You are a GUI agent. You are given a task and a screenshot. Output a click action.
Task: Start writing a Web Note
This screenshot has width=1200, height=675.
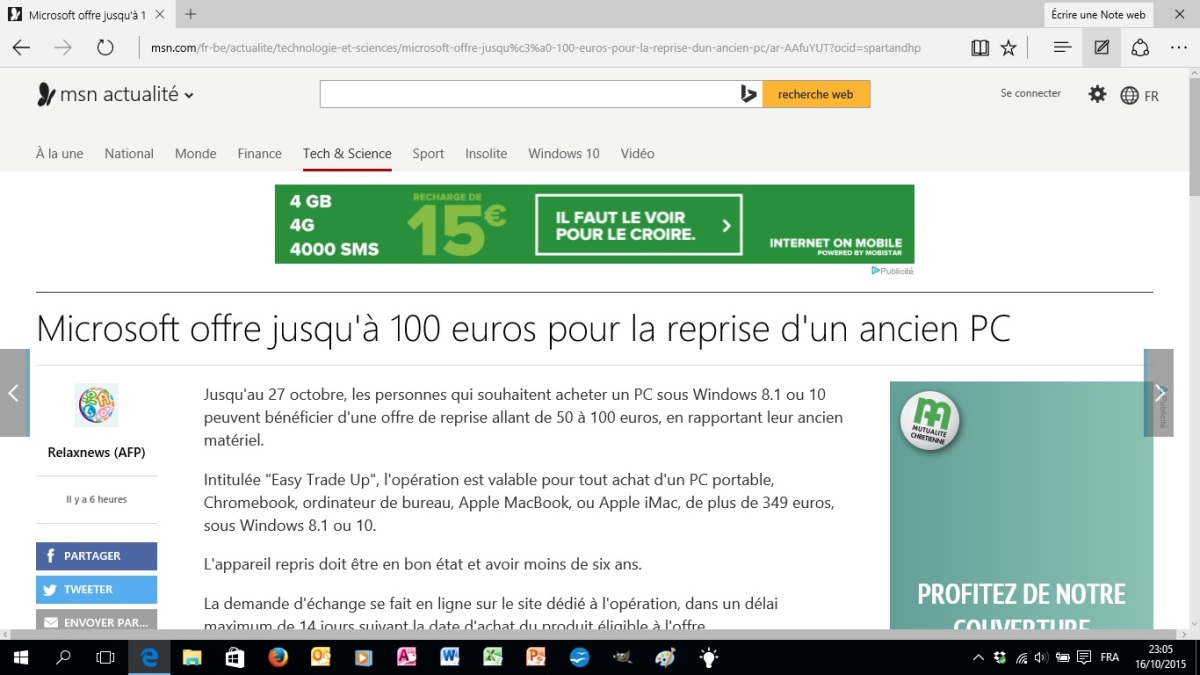pos(1101,47)
